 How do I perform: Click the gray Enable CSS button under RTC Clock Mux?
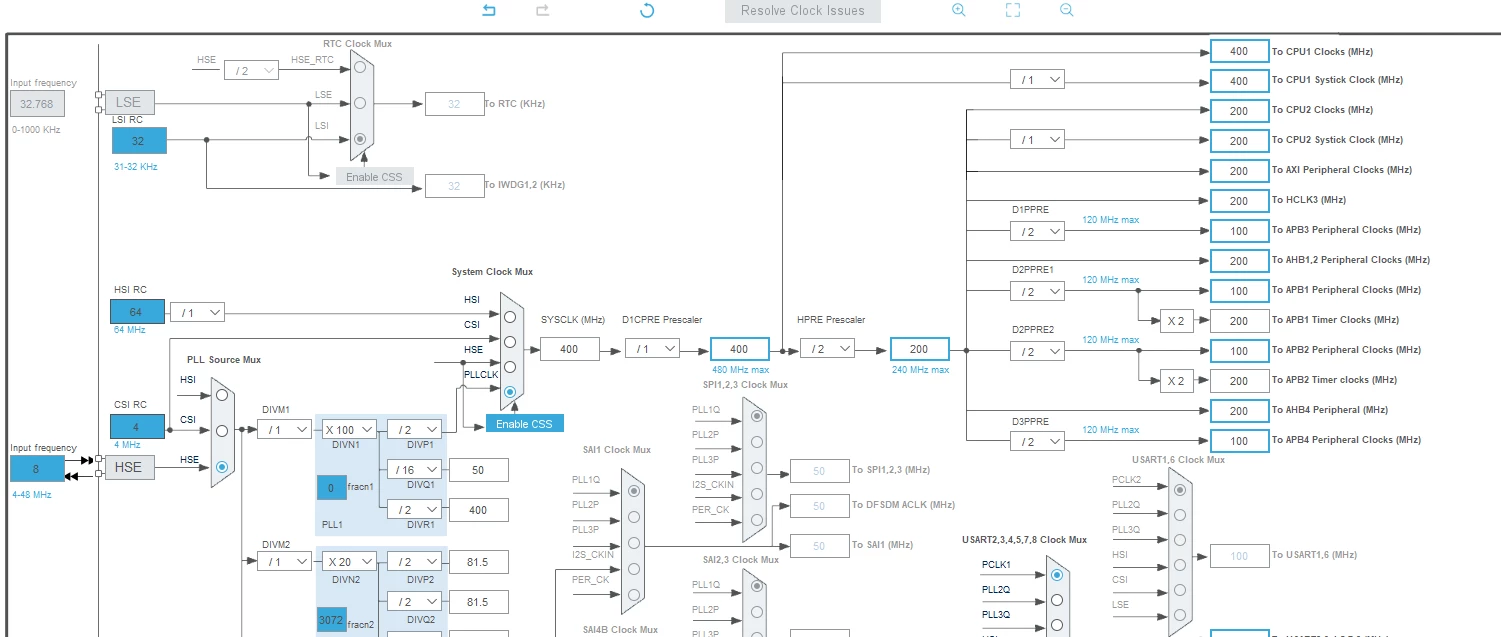374,177
